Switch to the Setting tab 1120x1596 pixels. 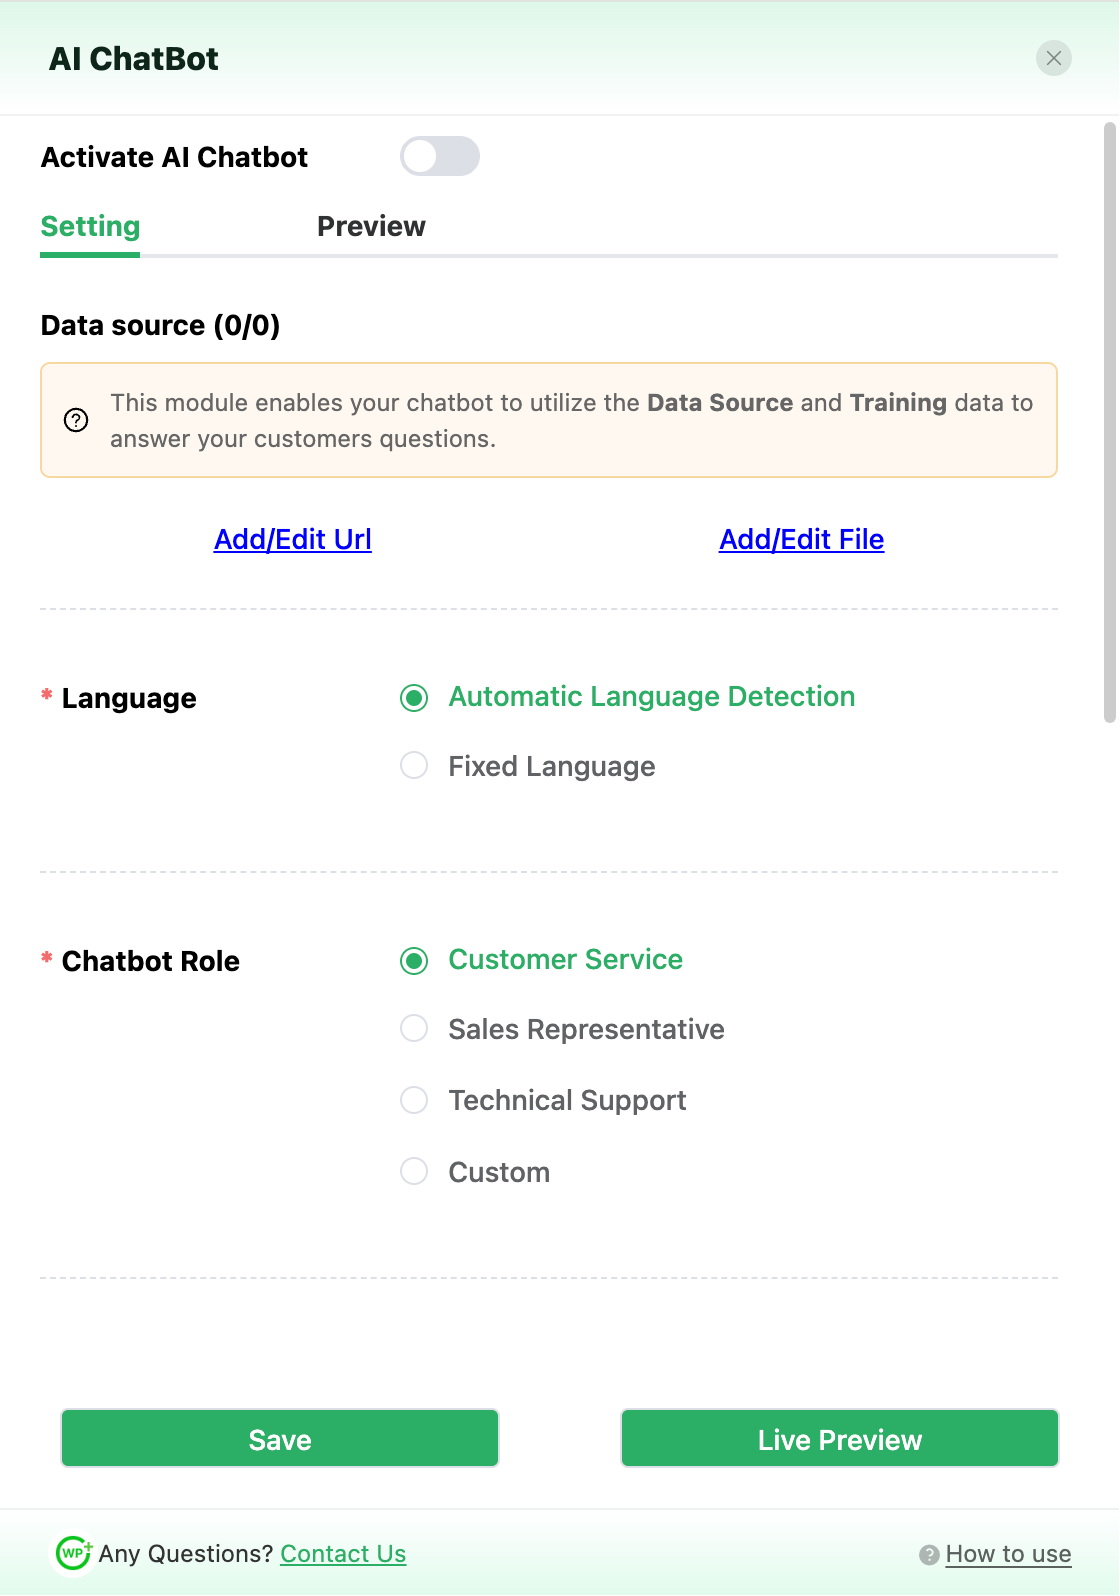point(90,227)
